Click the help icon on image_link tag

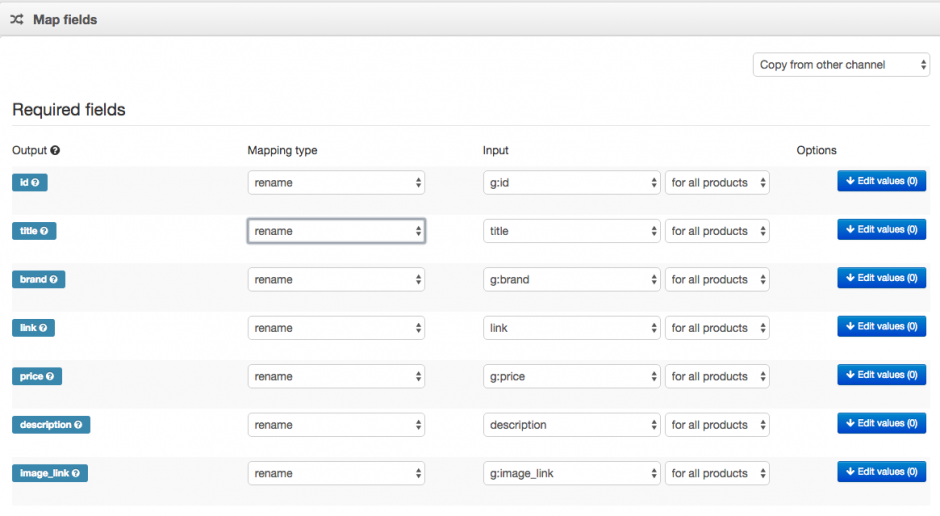pyautogui.click(x=76, y=473)
